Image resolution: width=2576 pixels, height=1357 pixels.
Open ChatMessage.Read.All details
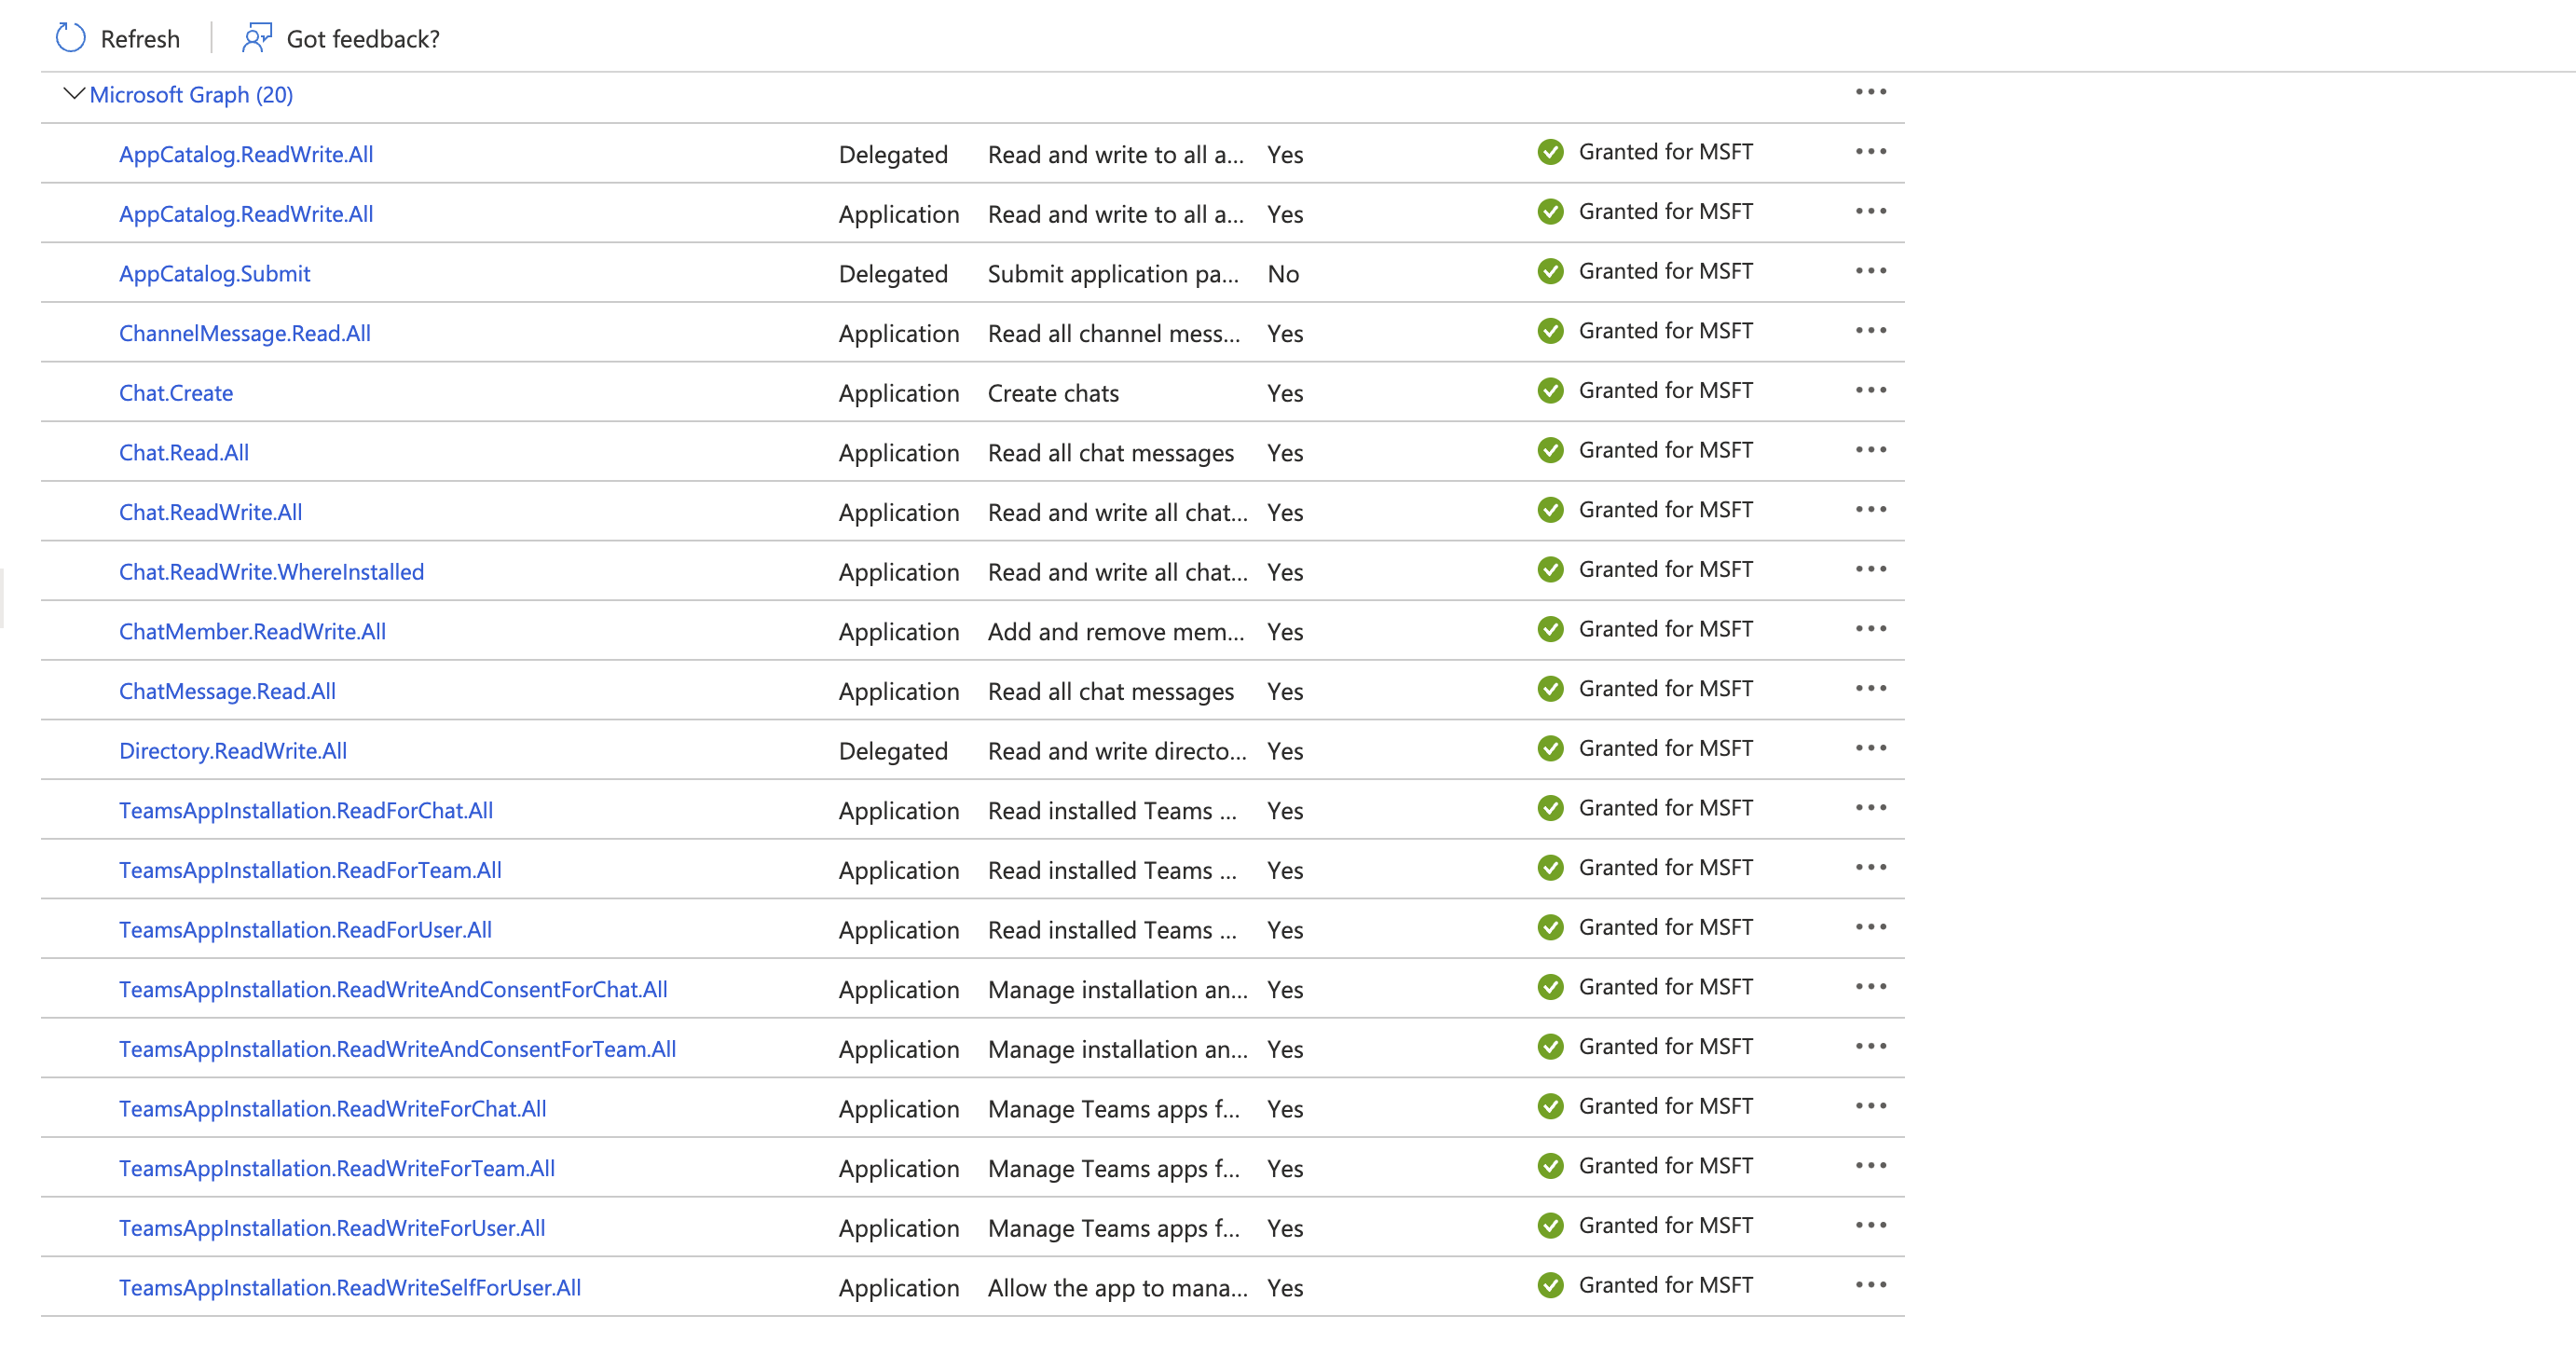tap(227, 690)
